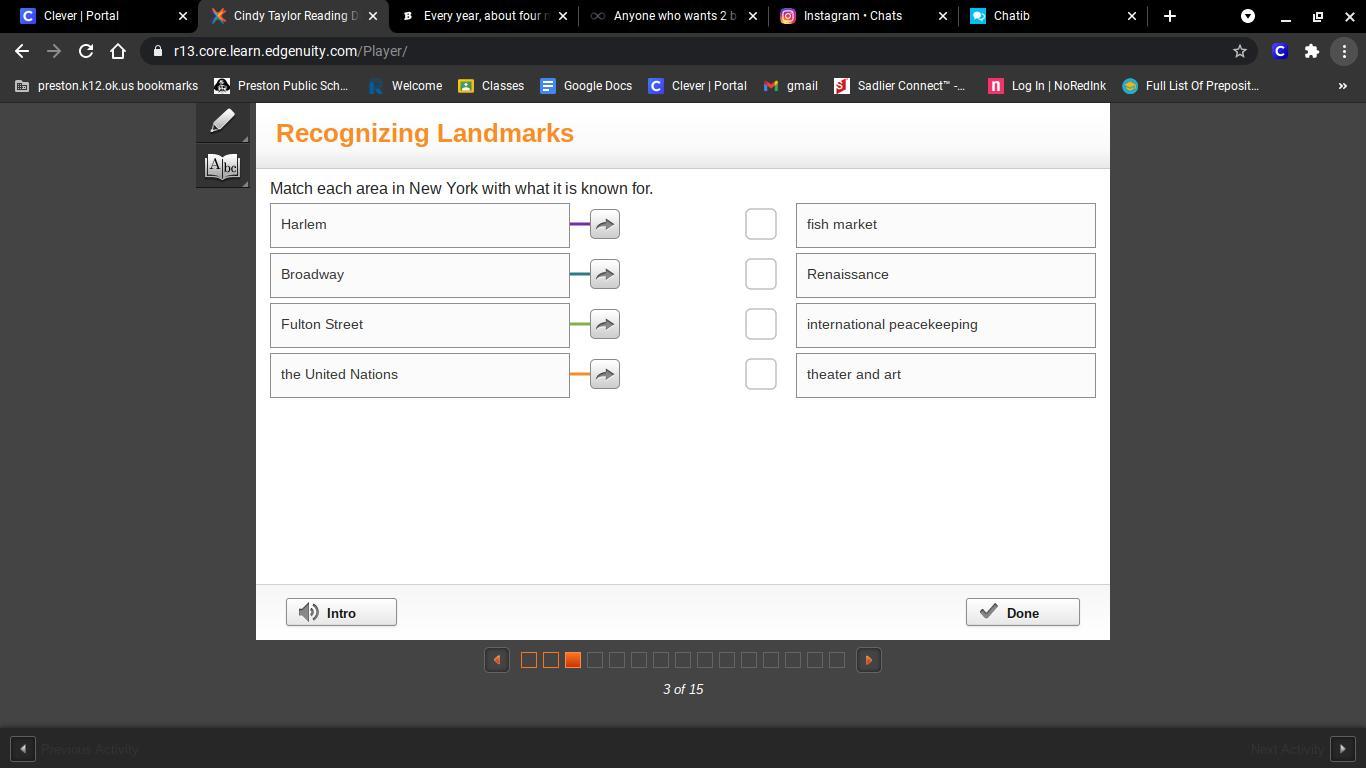Viewport: 1366px width, 768px height.
Task: Open a new browser tab
Action: [1169, 16]
